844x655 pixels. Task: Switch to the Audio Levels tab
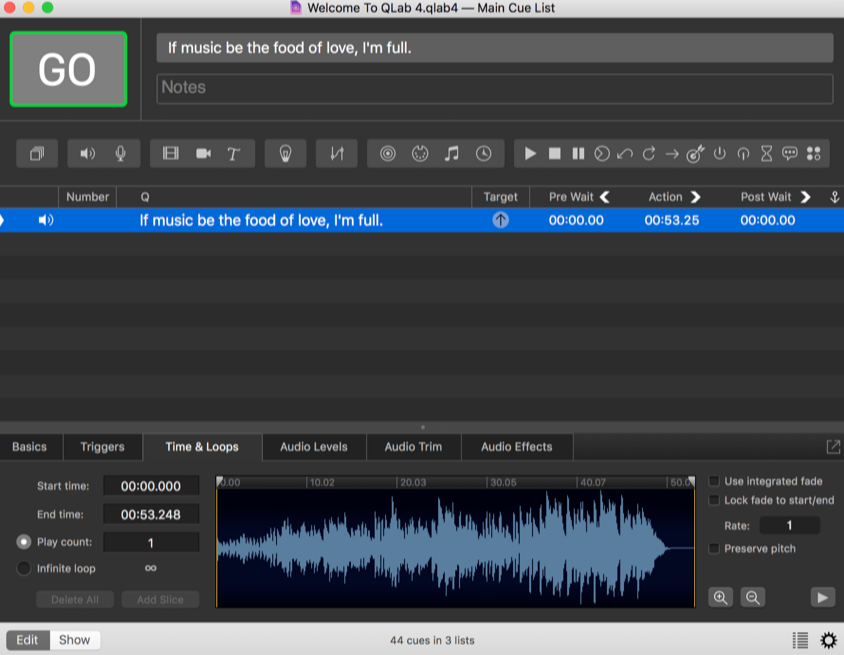[314, 447]
